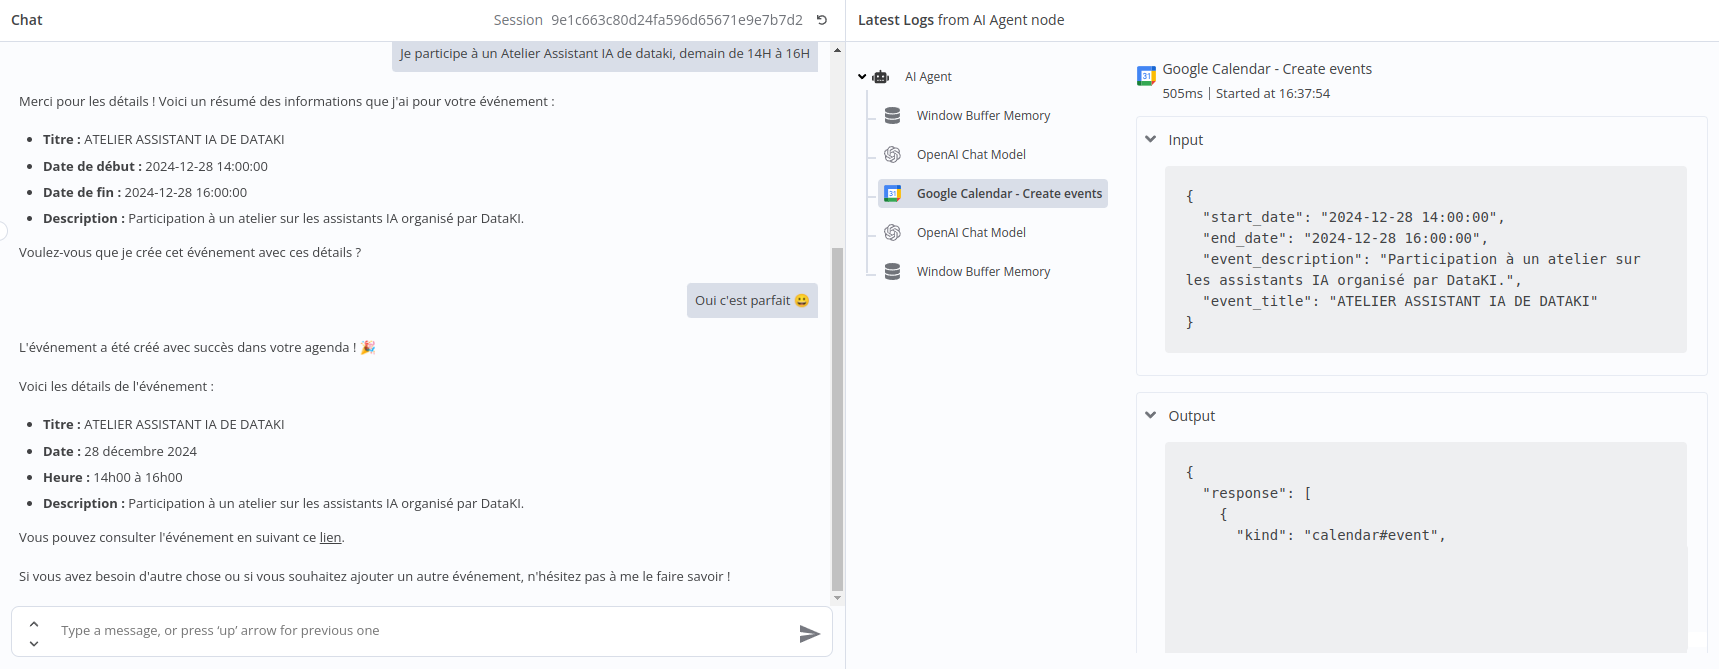Select last Window Buffer Memory log entry

(983, 272)
